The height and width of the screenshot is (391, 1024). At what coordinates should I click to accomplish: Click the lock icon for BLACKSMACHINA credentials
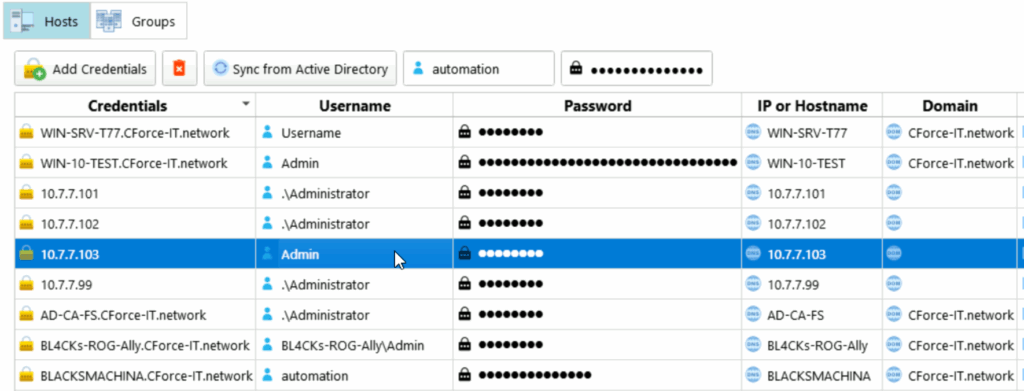(26, 376)
